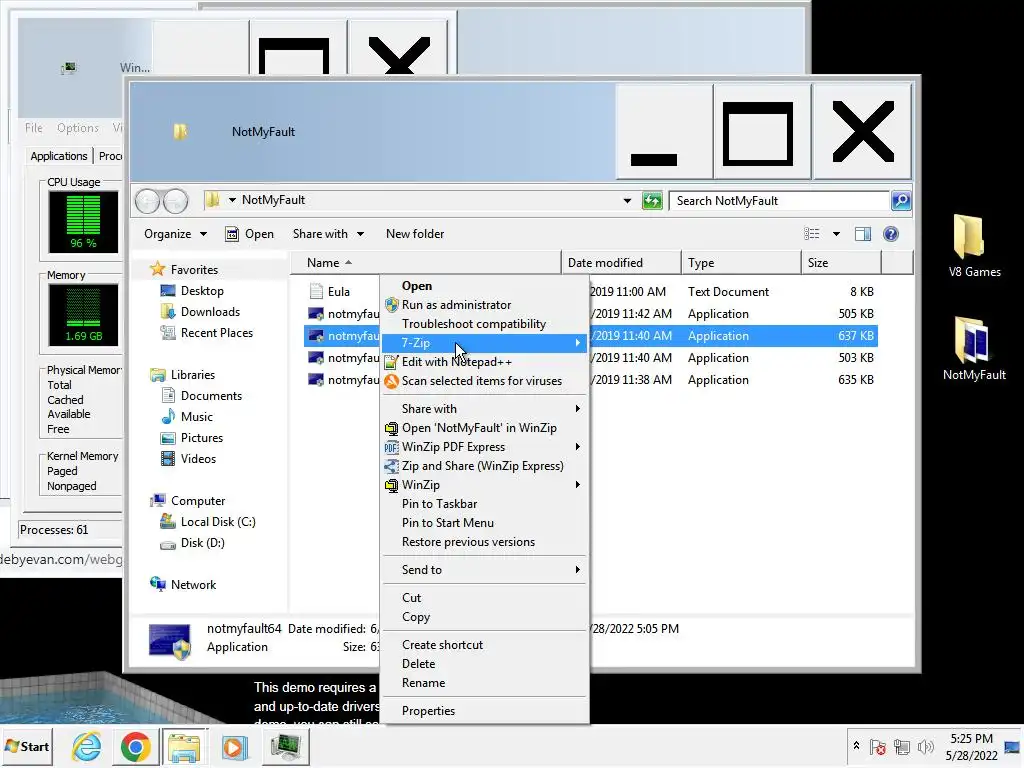Image resolution: width=1024 pixels, height=768 pixels.
Task: Open the address bar history dropdown arrow
Action: (627, 200)
